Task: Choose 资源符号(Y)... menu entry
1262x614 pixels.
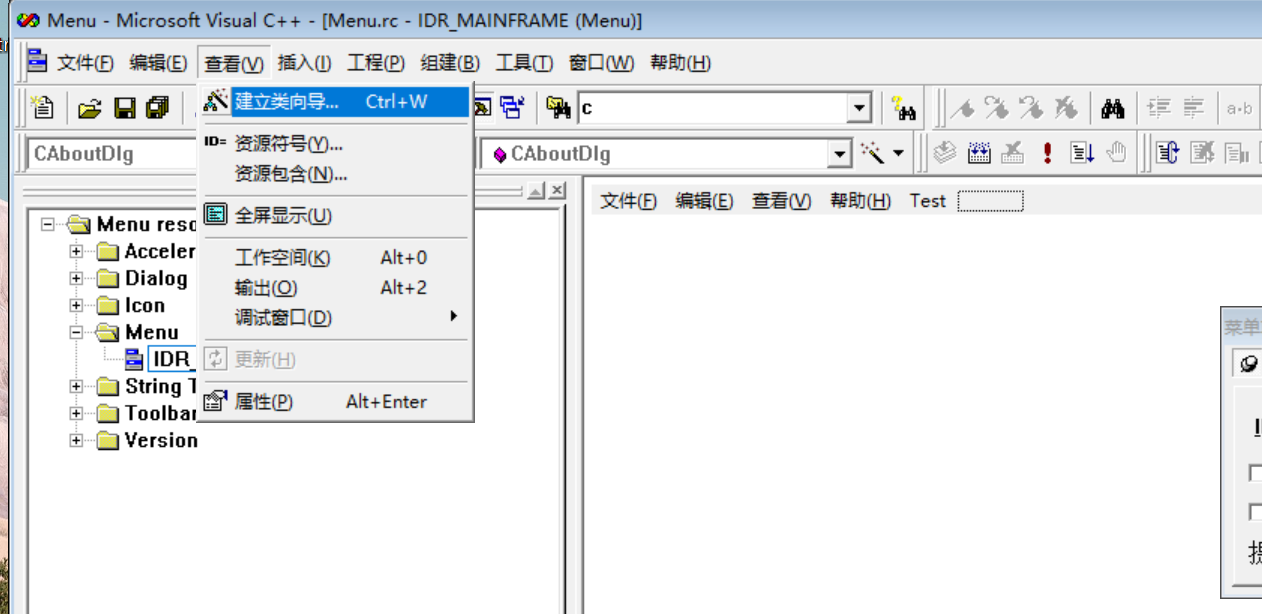Action: pyautogui.click(x=334, y=144)
